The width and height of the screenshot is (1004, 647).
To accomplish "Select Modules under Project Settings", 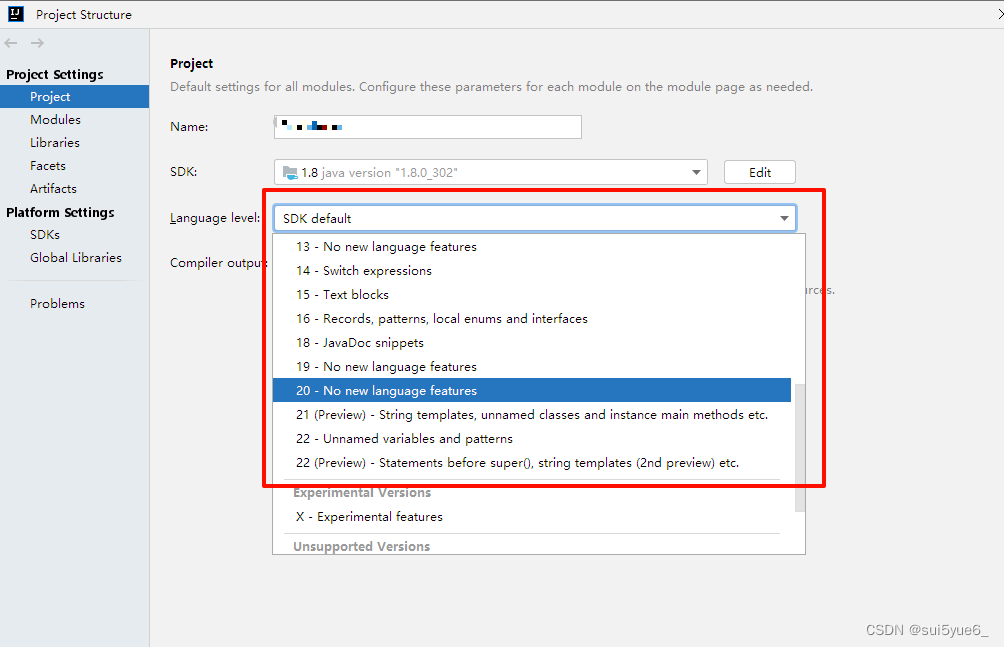I will [x=55, y=119].
